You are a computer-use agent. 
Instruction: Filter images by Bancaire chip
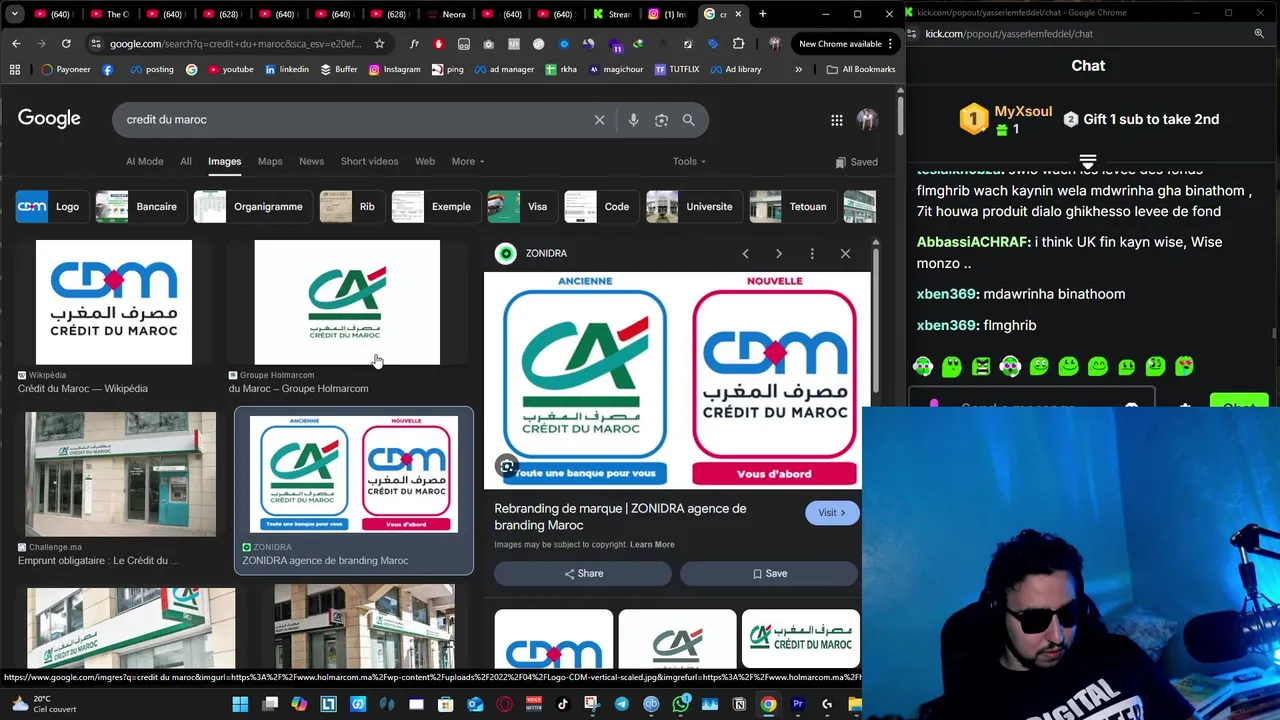(x=140, y=207)
